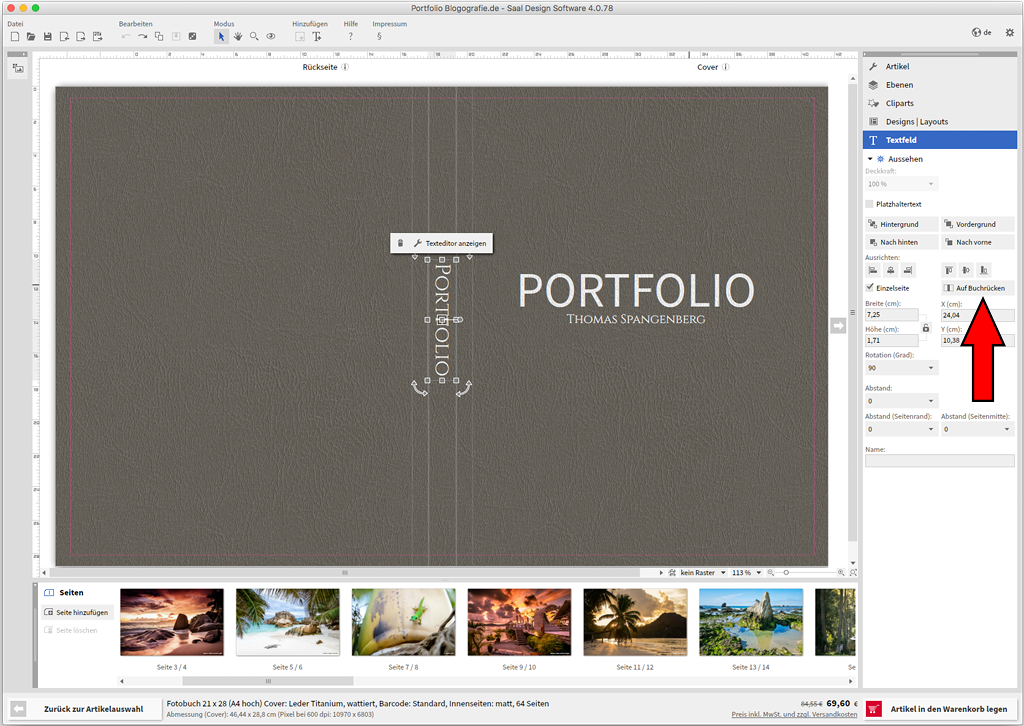Toggle the aspect ratio lock icon
1024x726 pixels.
coord(926,328)
